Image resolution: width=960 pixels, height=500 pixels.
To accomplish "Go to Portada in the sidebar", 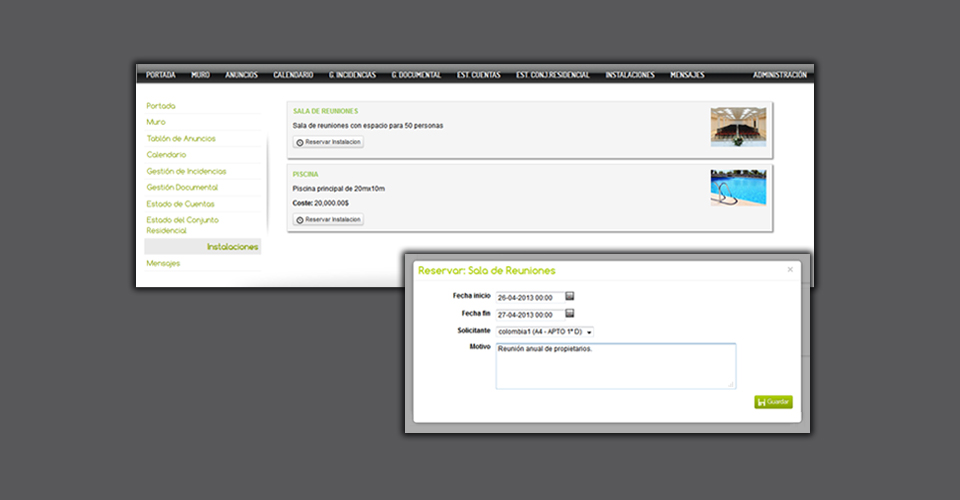I will (x=161, y=106).
